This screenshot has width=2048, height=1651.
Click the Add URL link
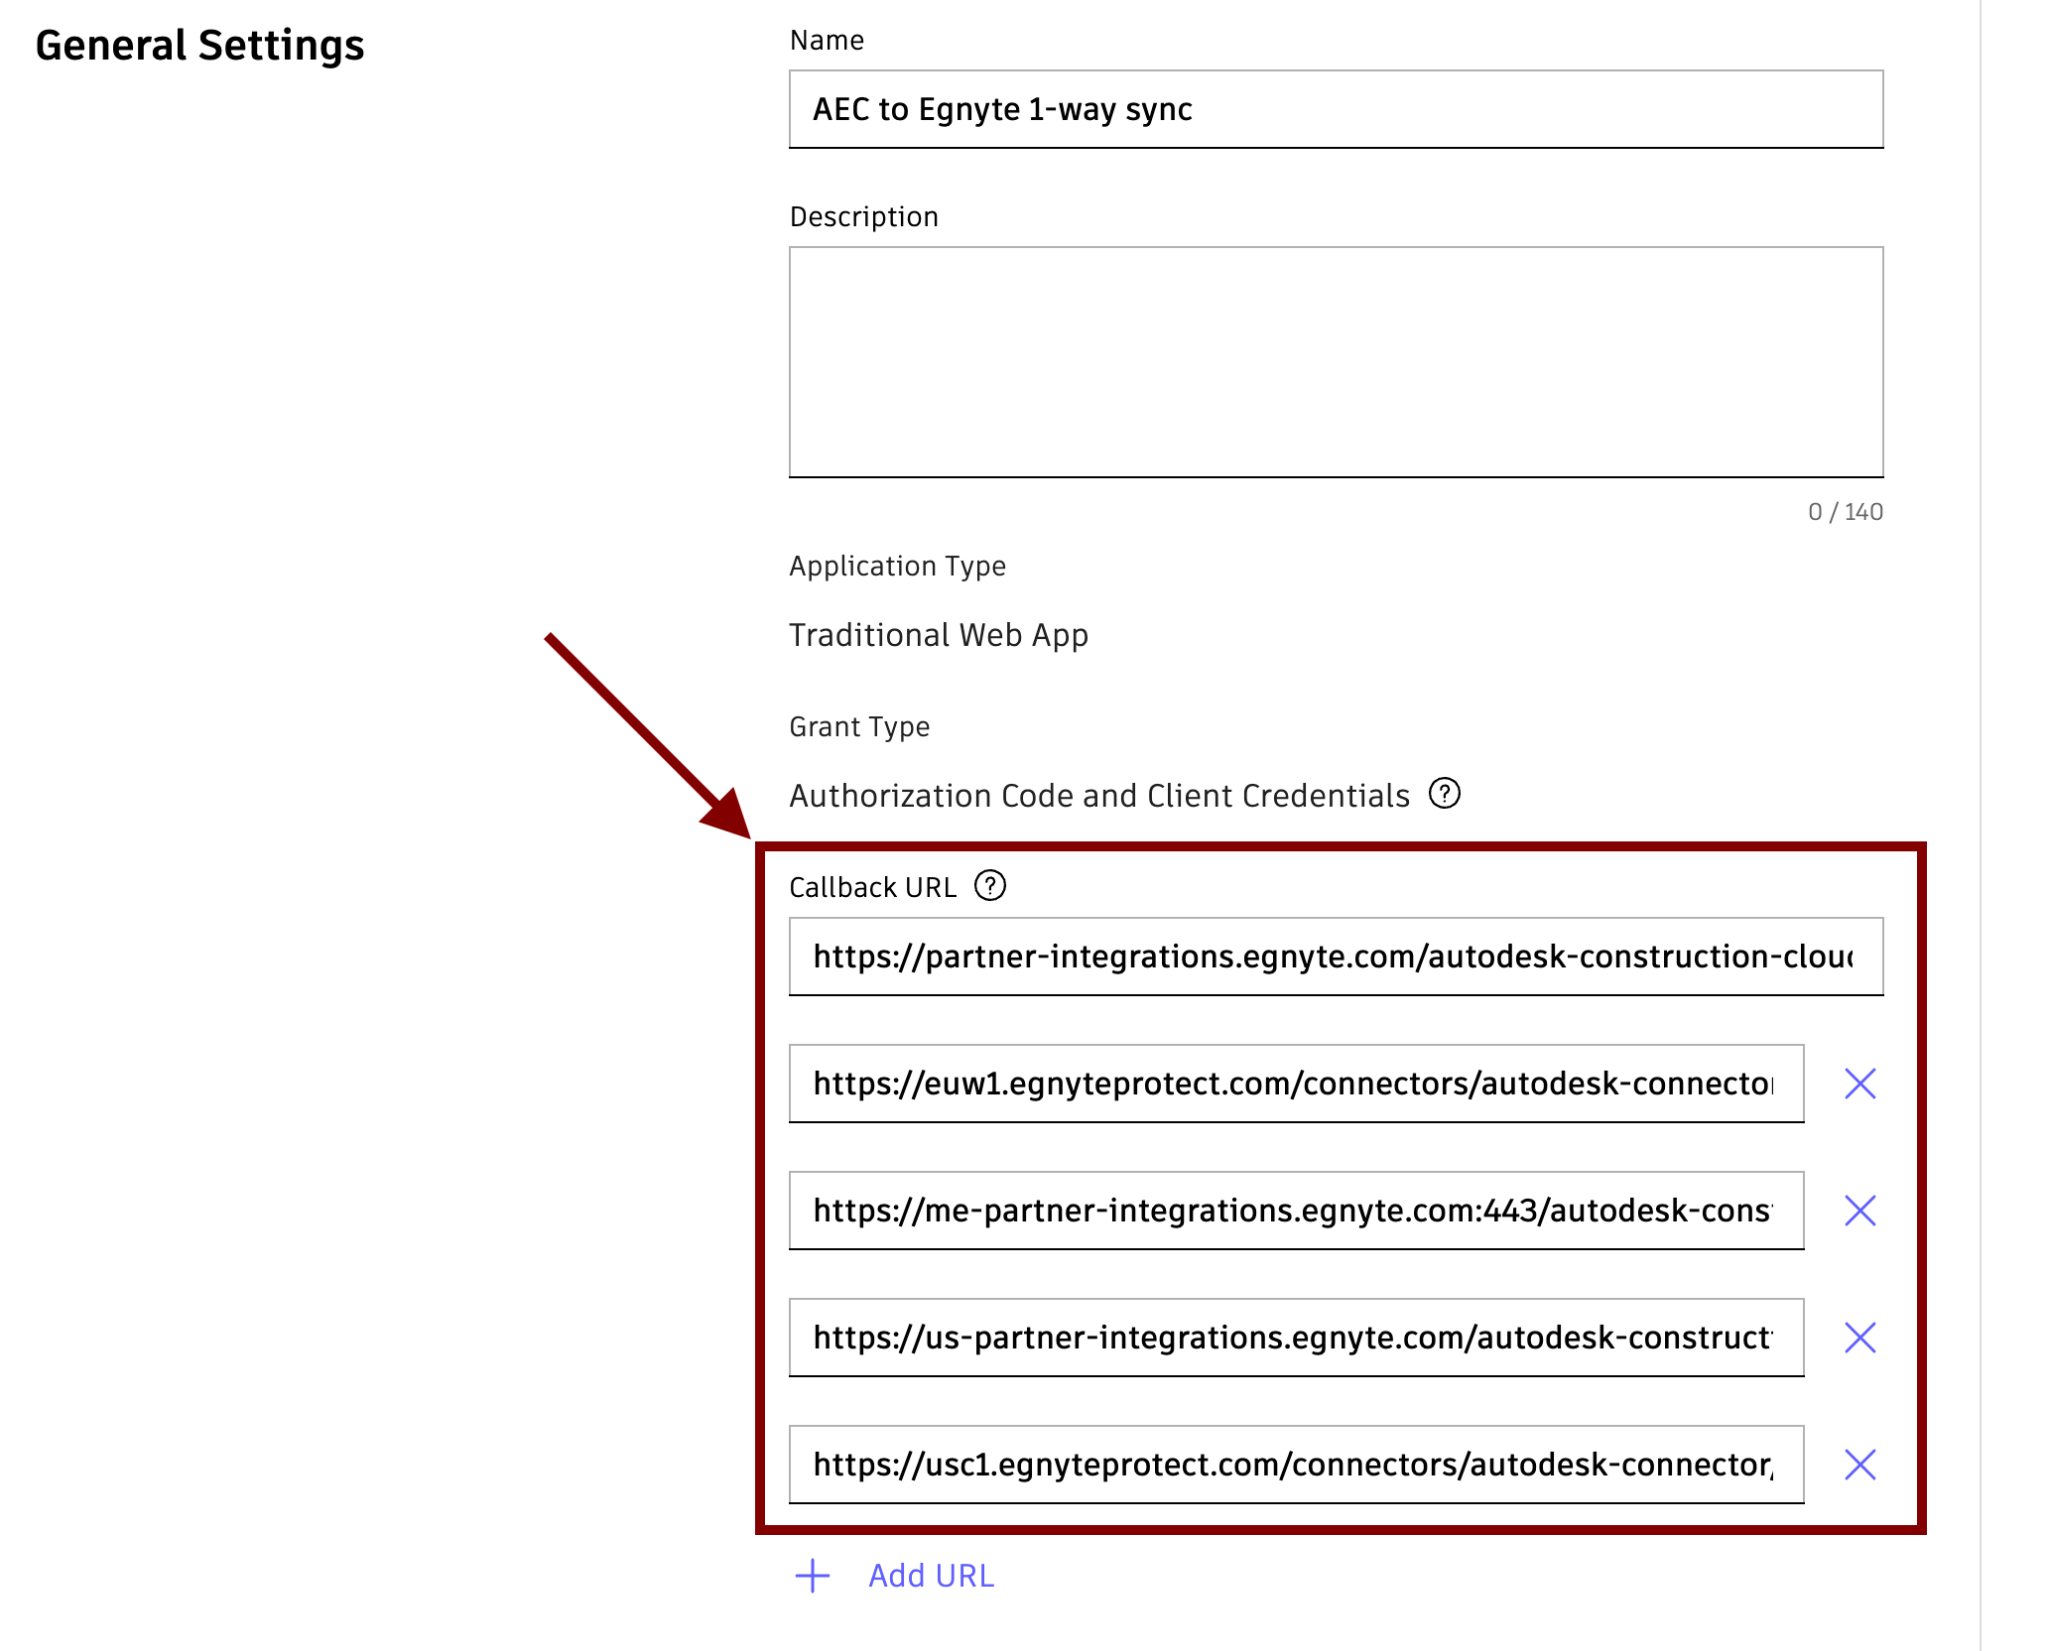point(931,1575)
